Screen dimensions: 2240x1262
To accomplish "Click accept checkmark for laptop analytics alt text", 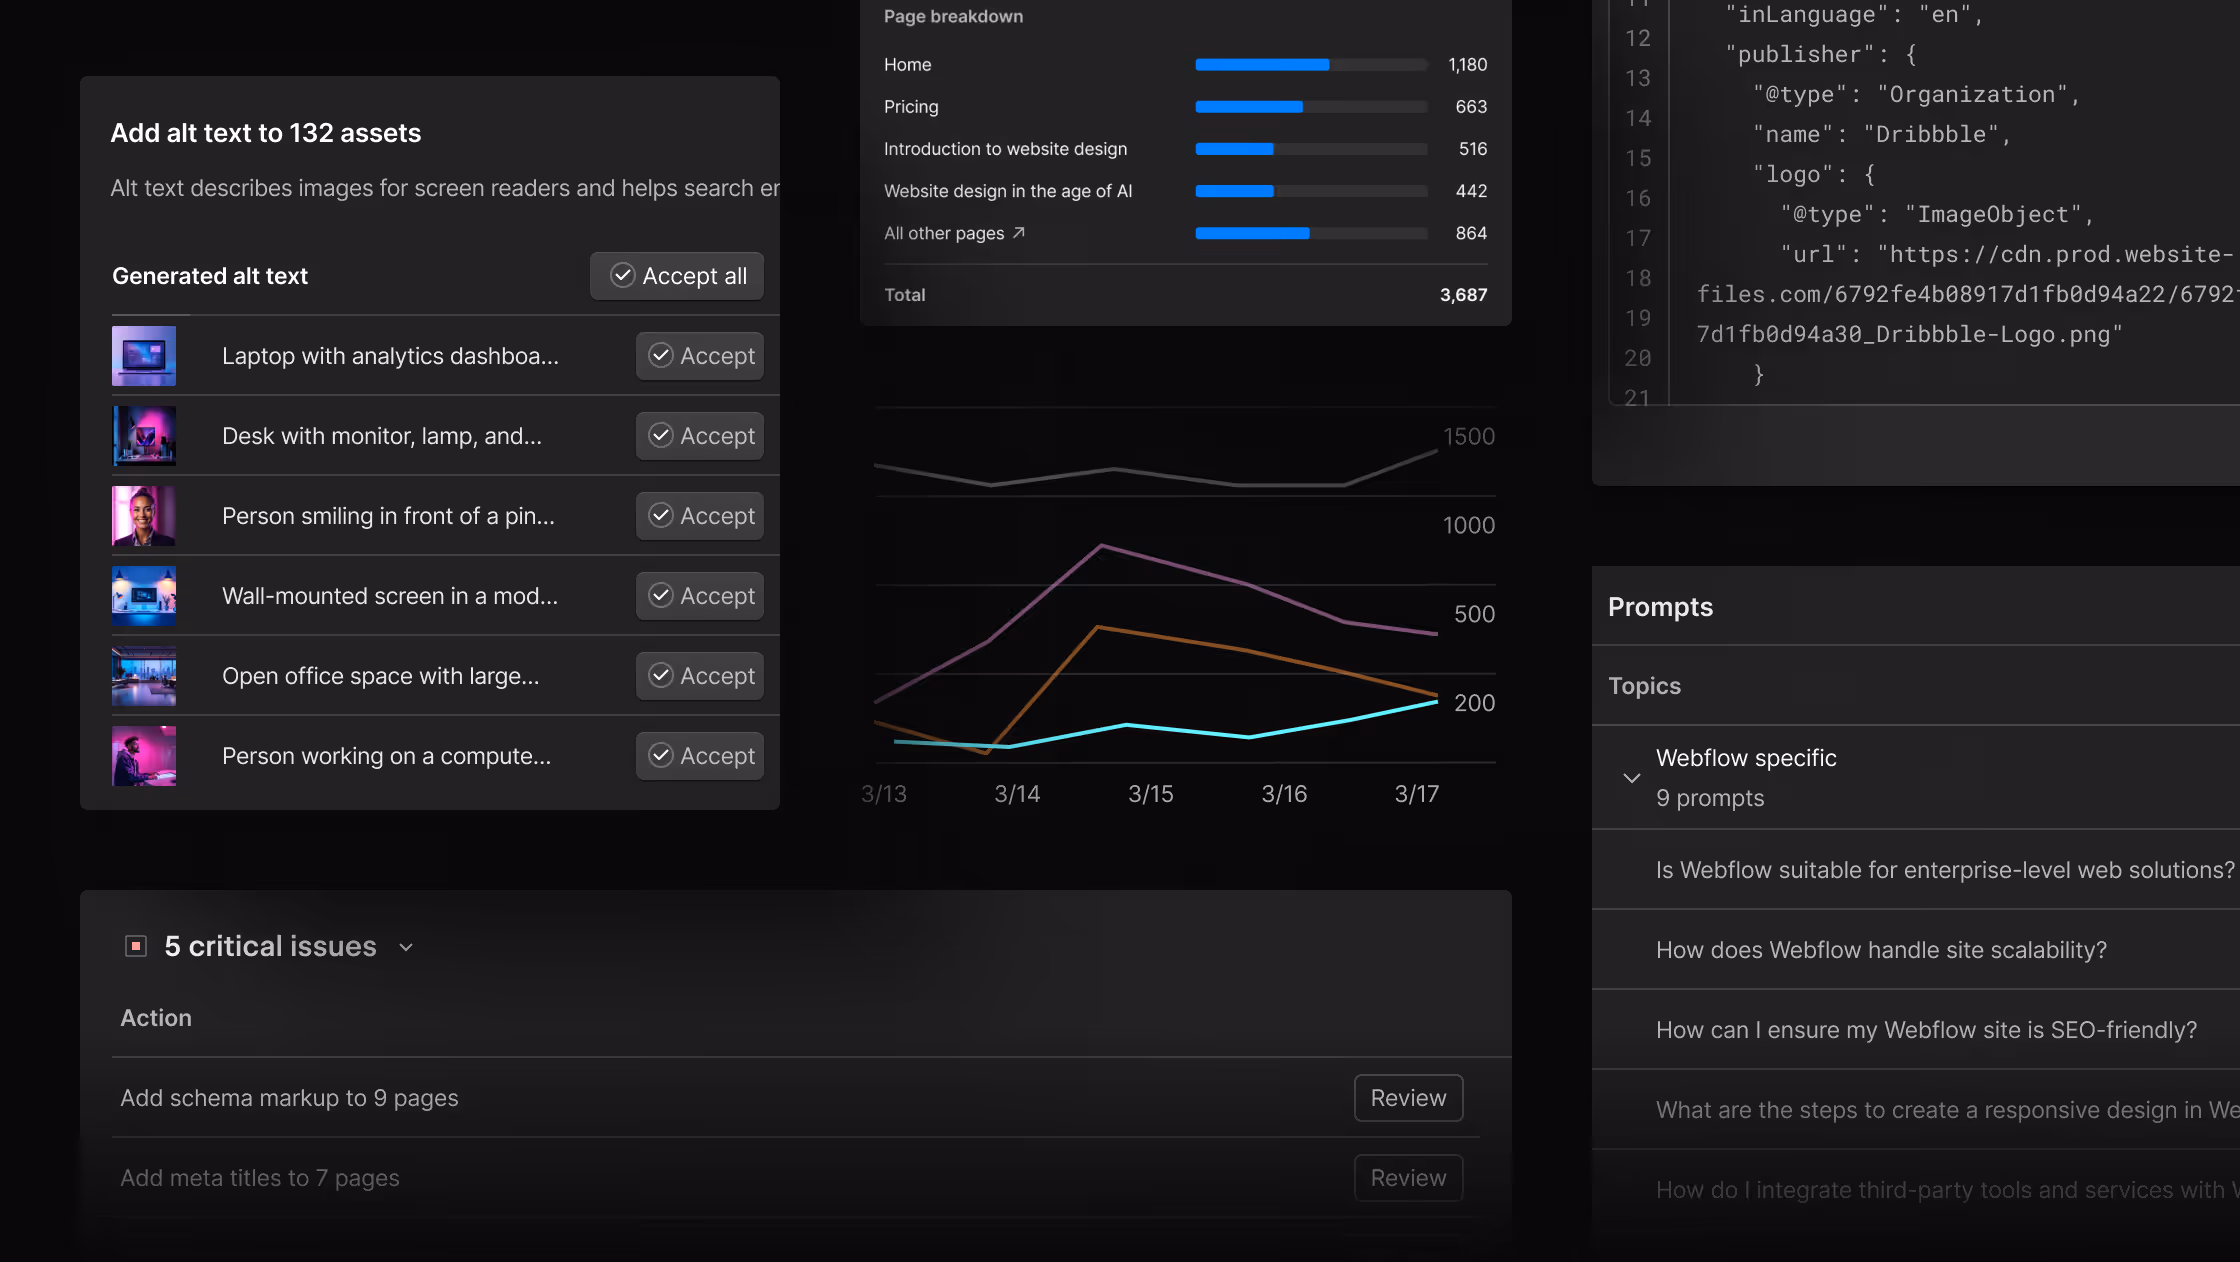I will pos(661,356).
